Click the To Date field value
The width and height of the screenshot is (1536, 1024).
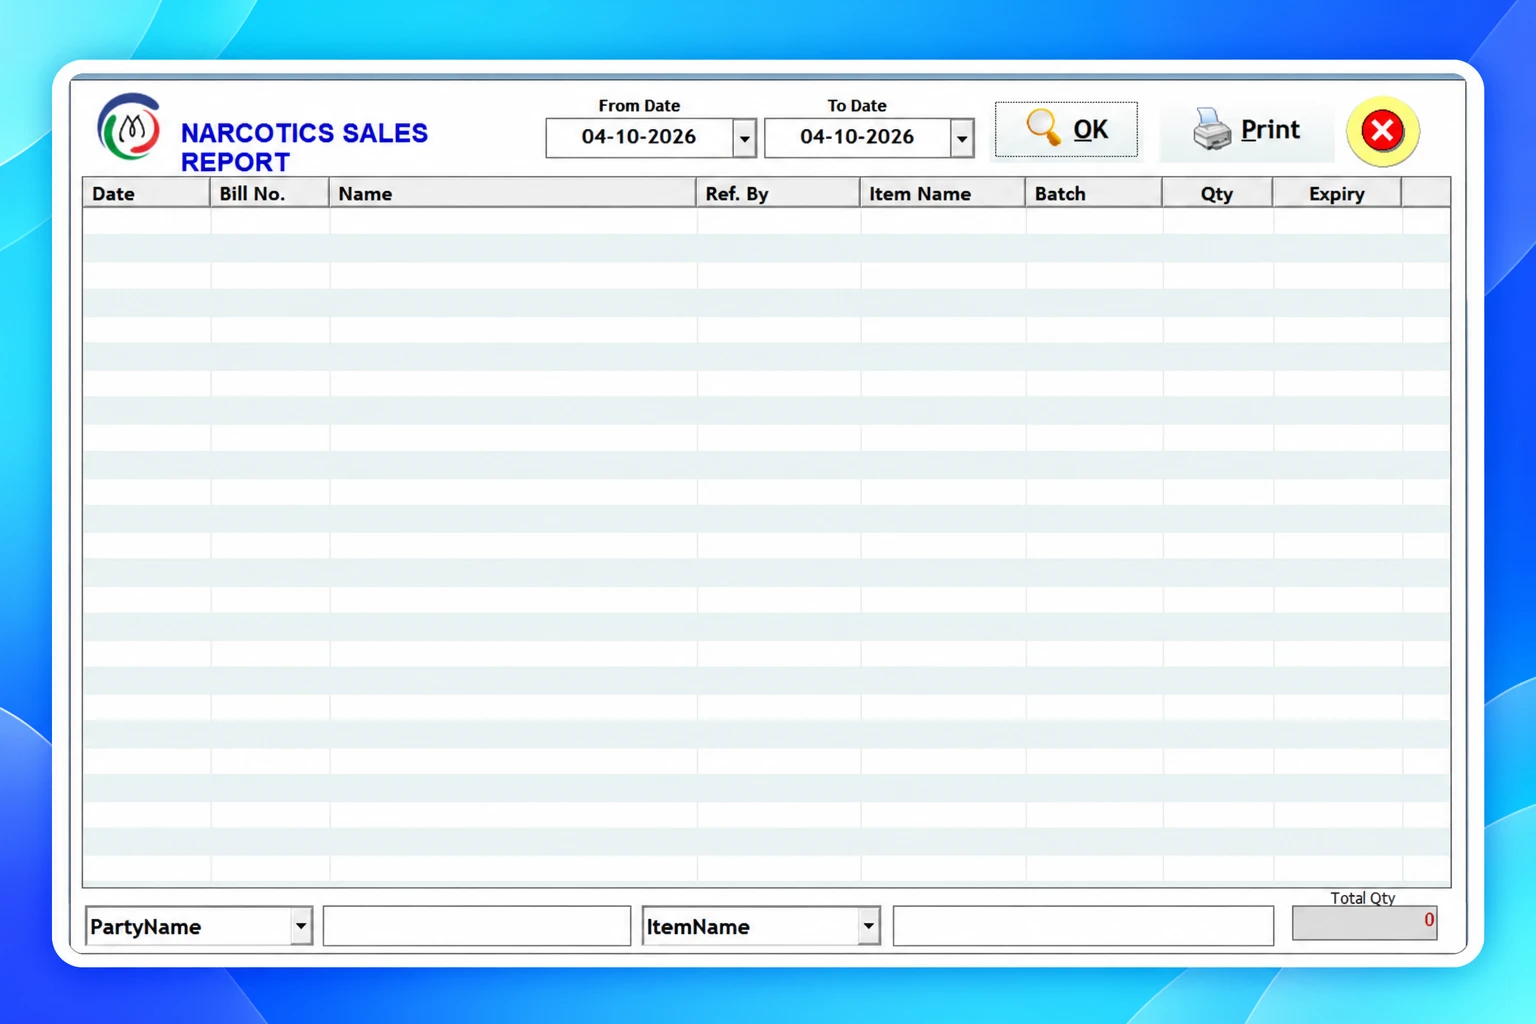point(857,138)
